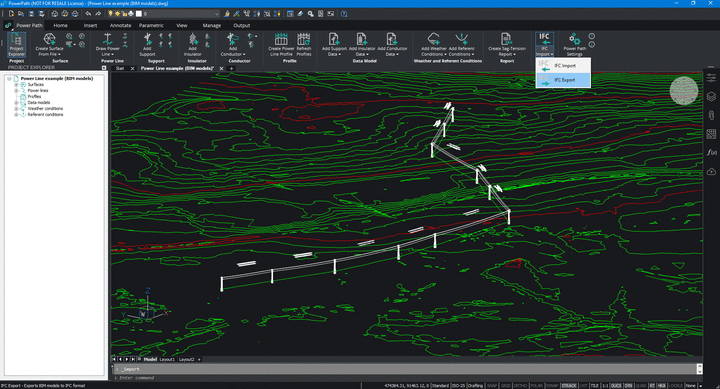Toggle ESNAP in status bar
Screen dimensions: 720x389
pos(552,386)
